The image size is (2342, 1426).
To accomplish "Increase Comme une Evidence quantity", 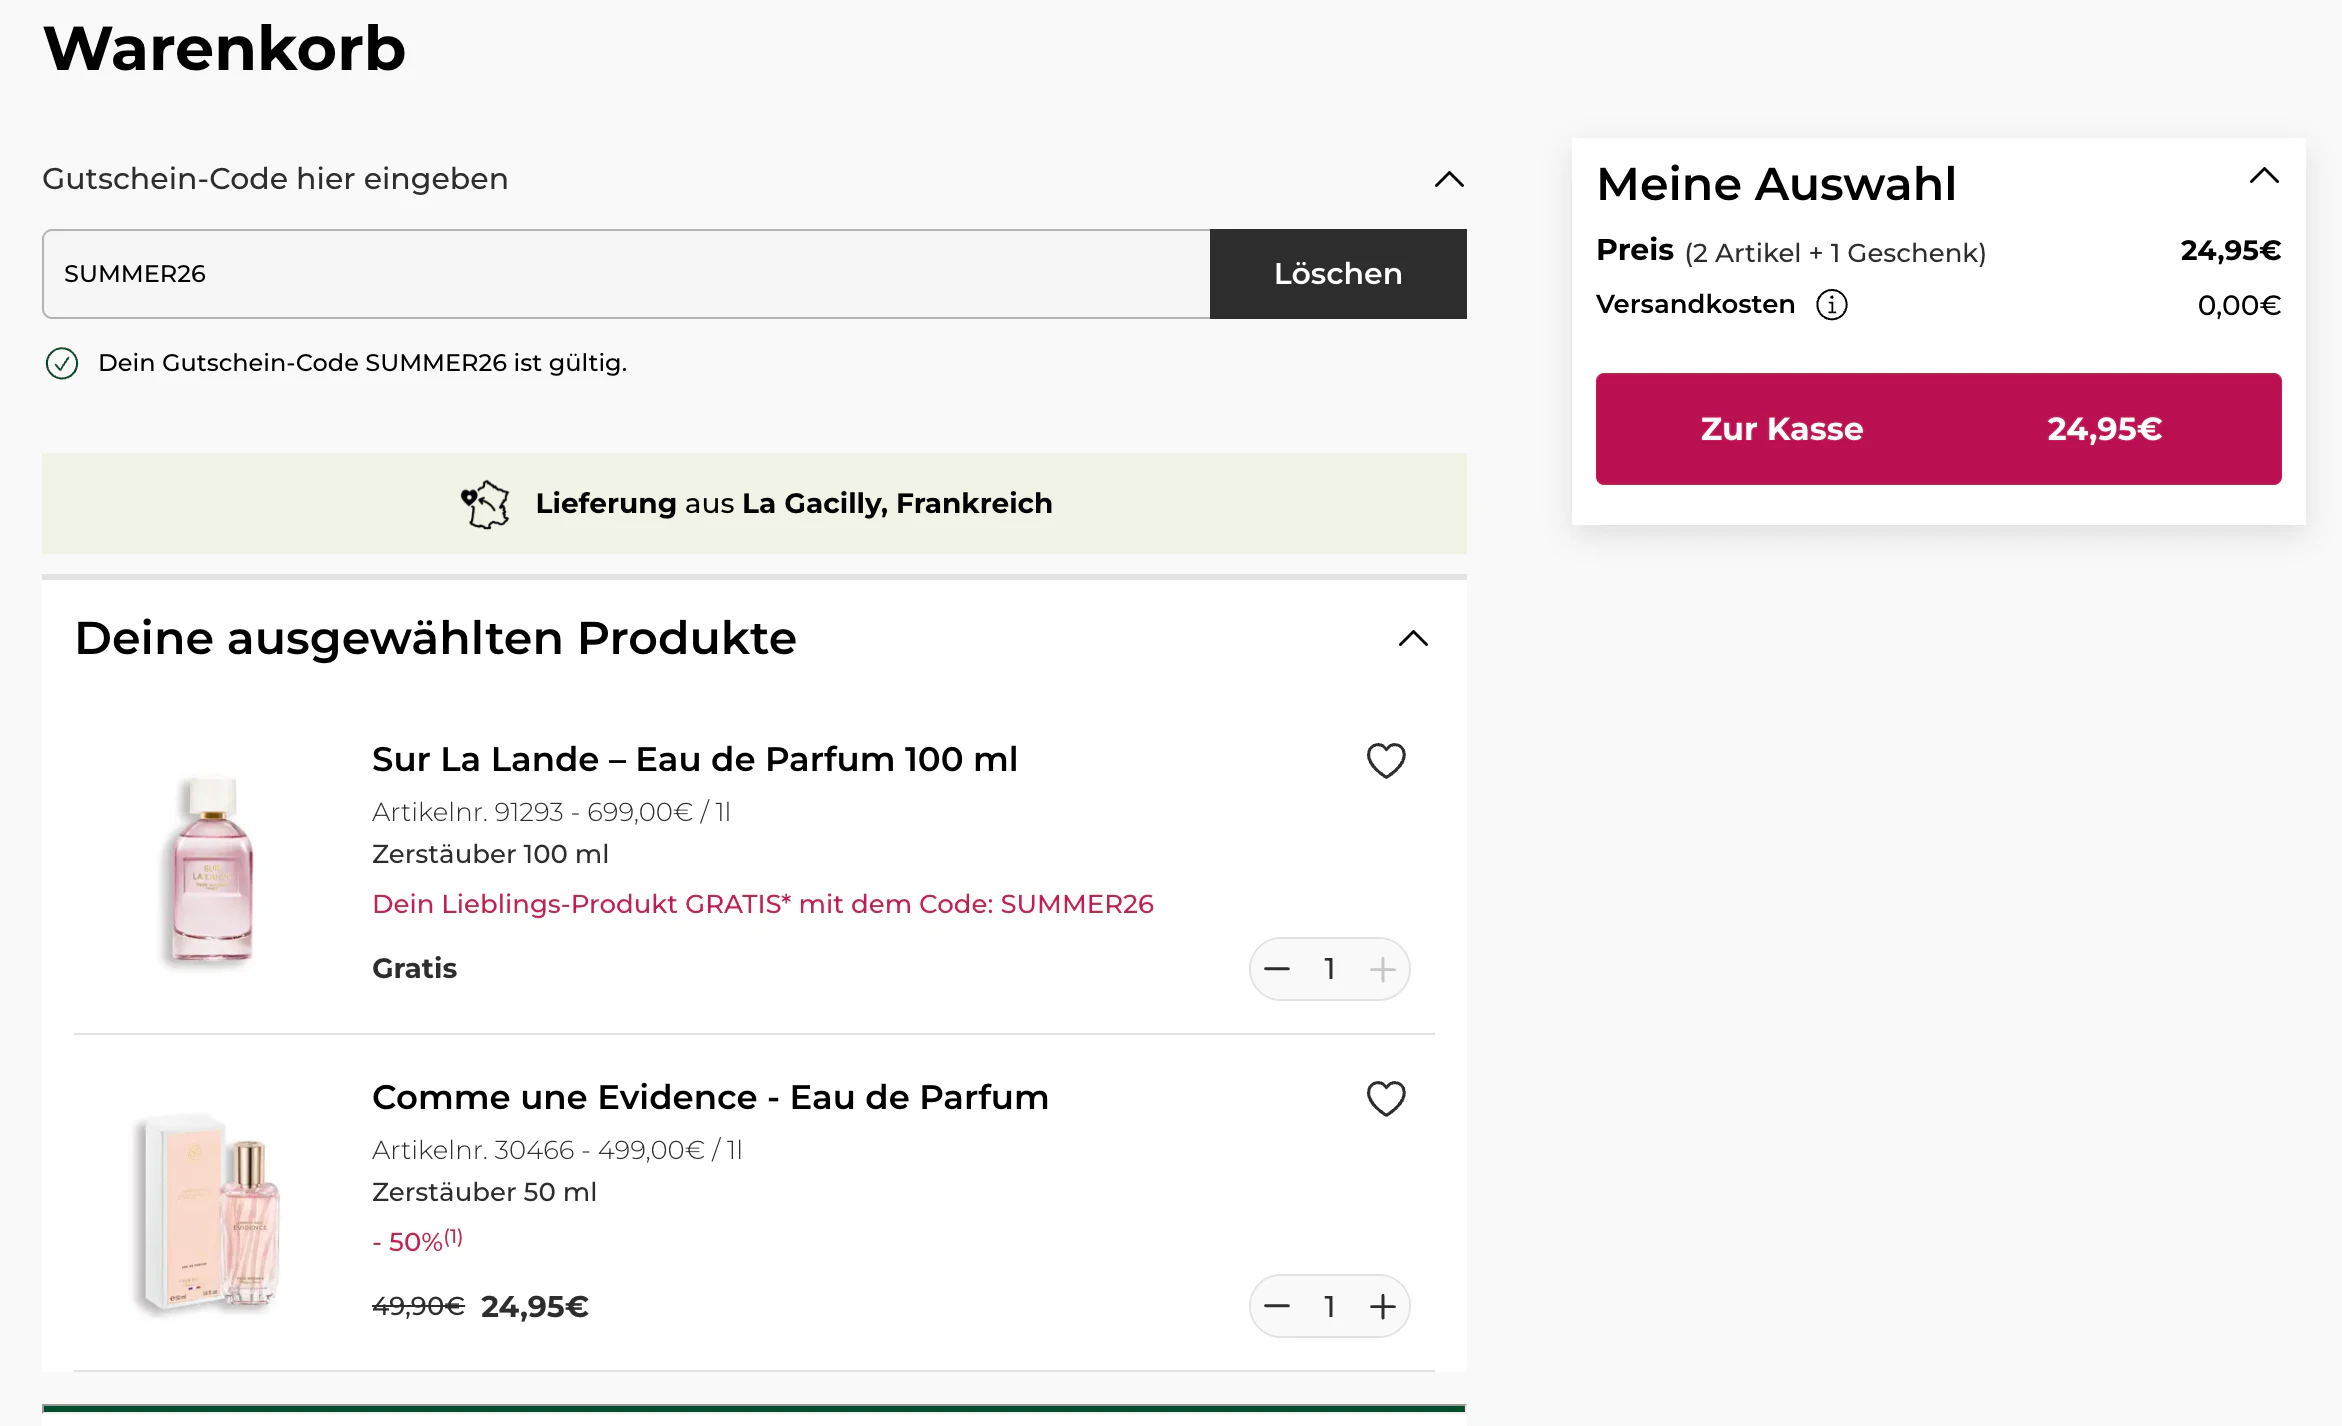I will click(x=1383, y=1307).
